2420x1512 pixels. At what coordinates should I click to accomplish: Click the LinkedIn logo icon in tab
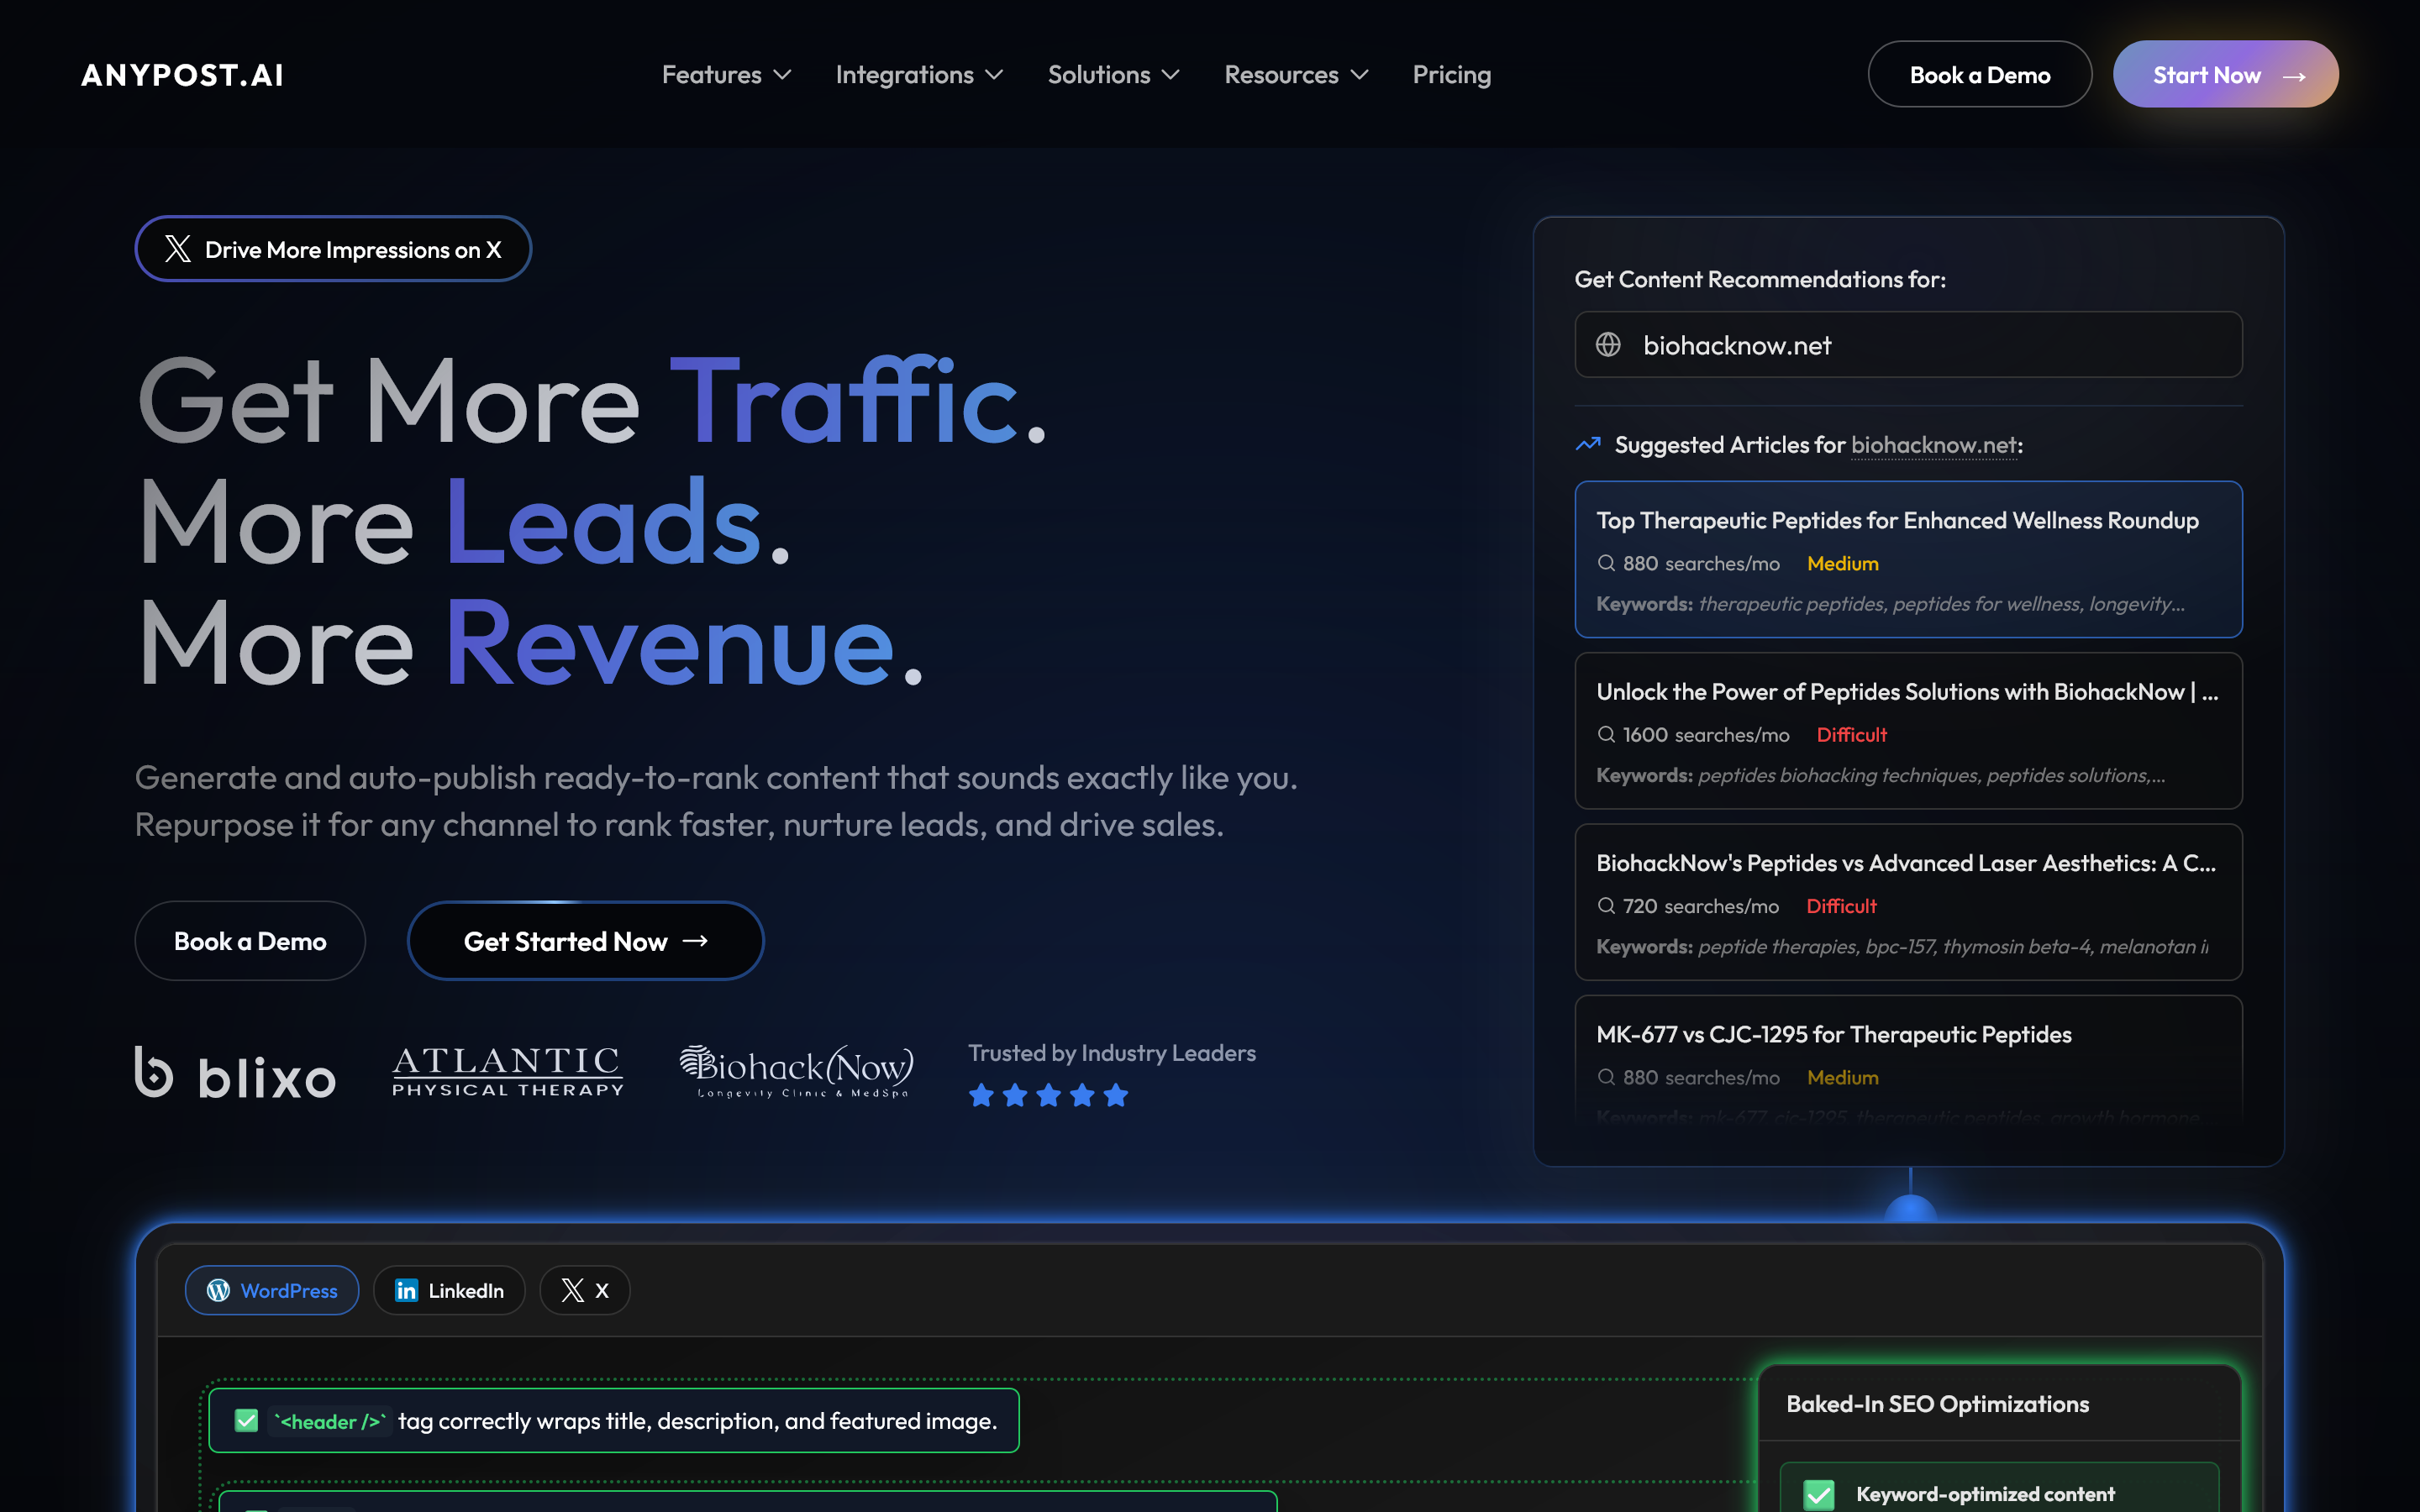click(406, 1291)
